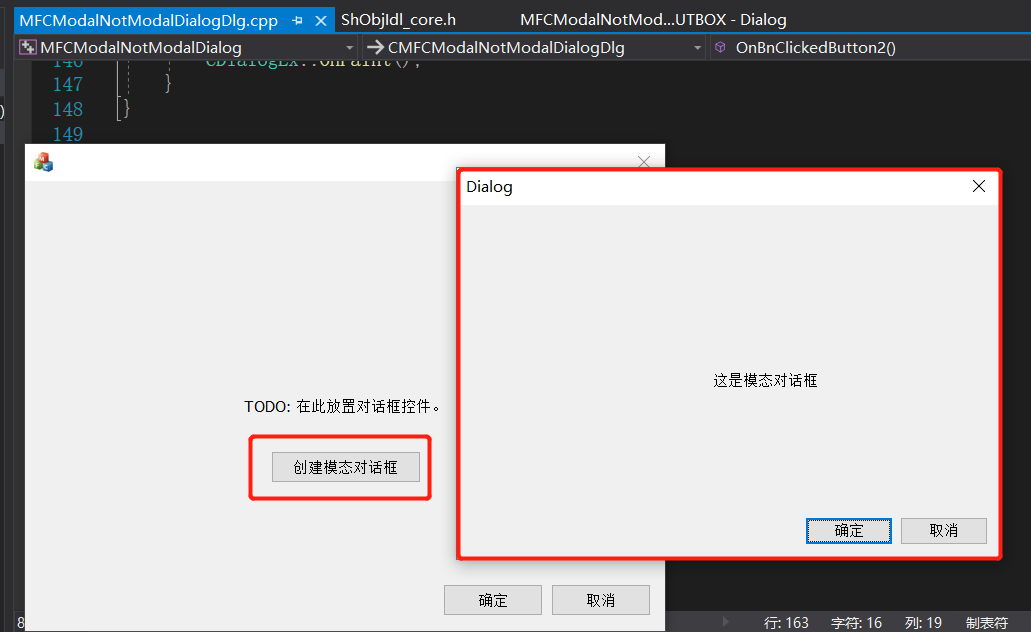Open the MFCModalNotMod...UTBOX - Dialog tab

[x=653, y=20]
